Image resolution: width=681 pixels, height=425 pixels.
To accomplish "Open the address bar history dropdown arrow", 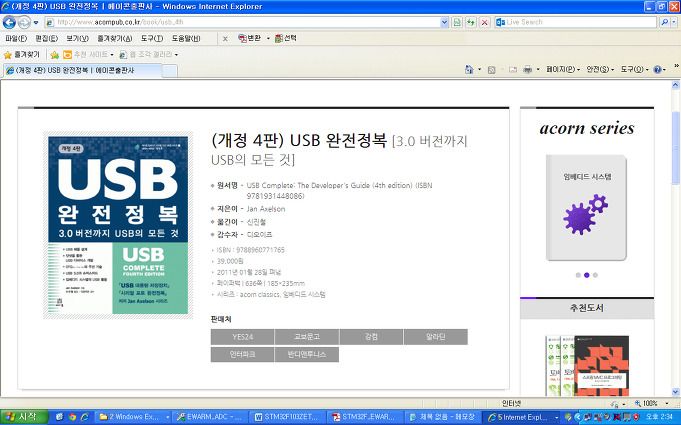I will tap(444, 22).
